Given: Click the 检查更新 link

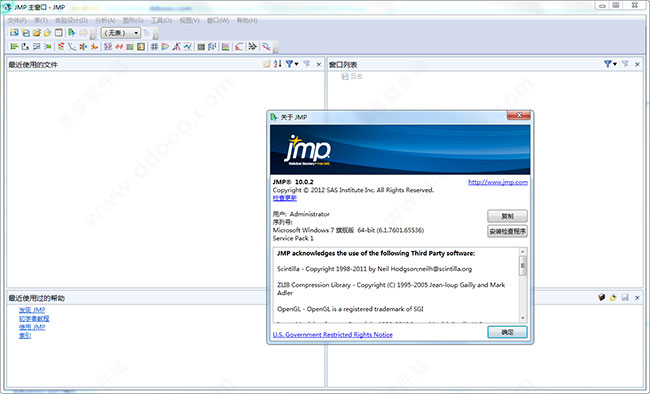Looking at the screenshot, I should 285,198.
